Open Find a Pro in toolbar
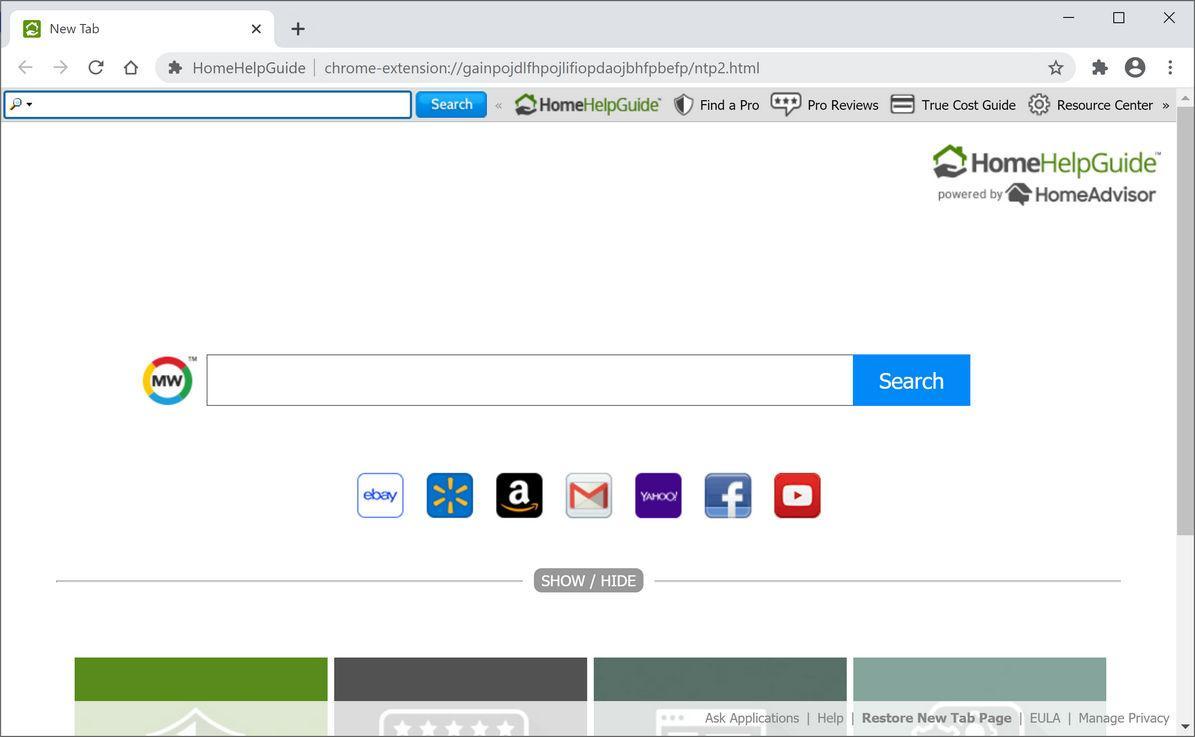 [716, 104]
